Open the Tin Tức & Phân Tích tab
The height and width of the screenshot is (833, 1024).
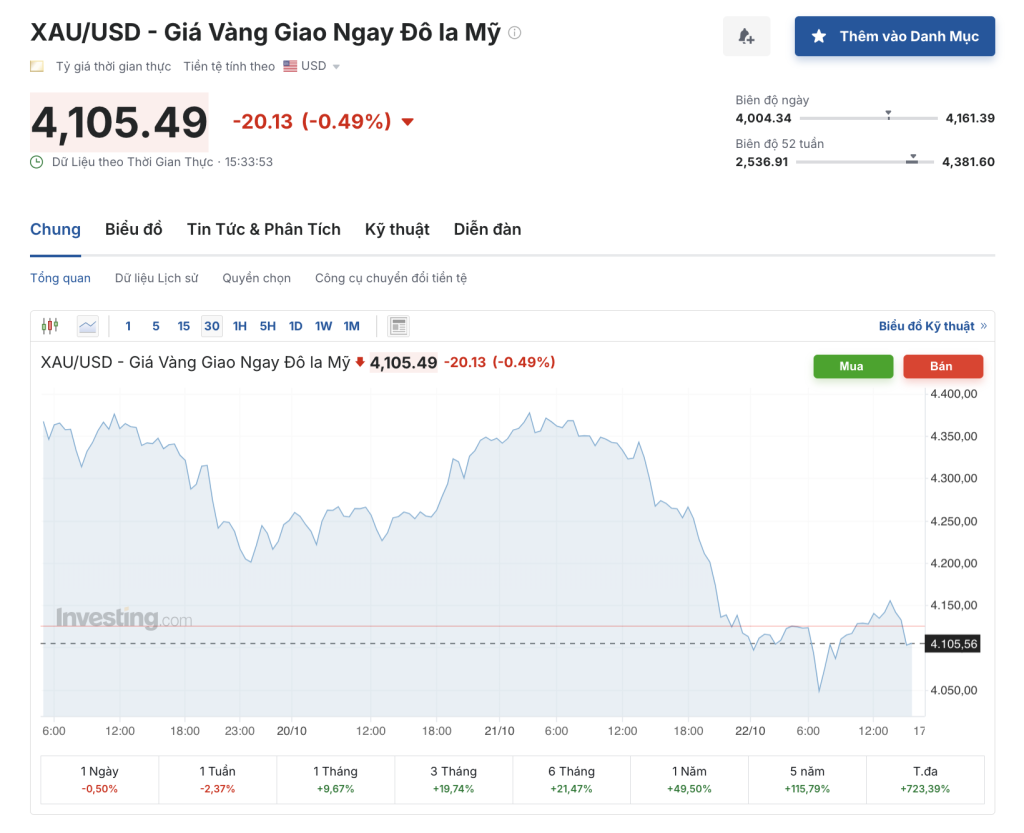coord(263,230)
